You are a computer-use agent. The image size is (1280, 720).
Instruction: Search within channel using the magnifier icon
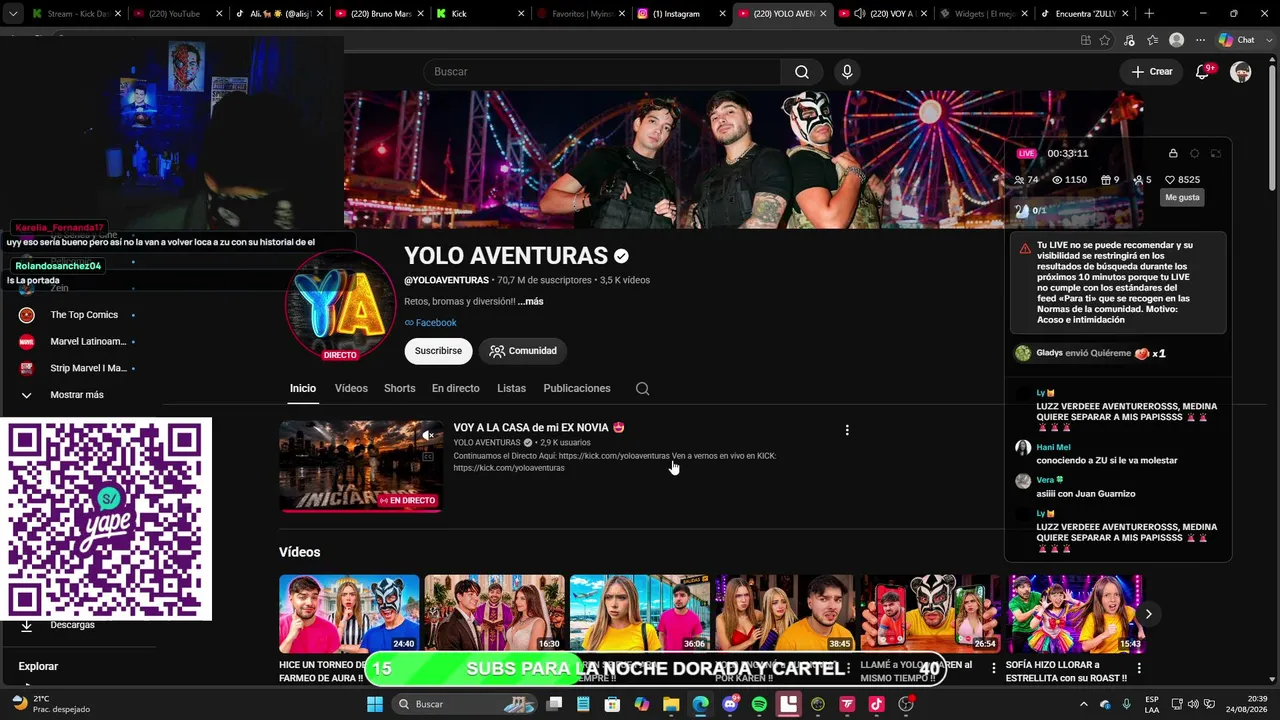643,389
